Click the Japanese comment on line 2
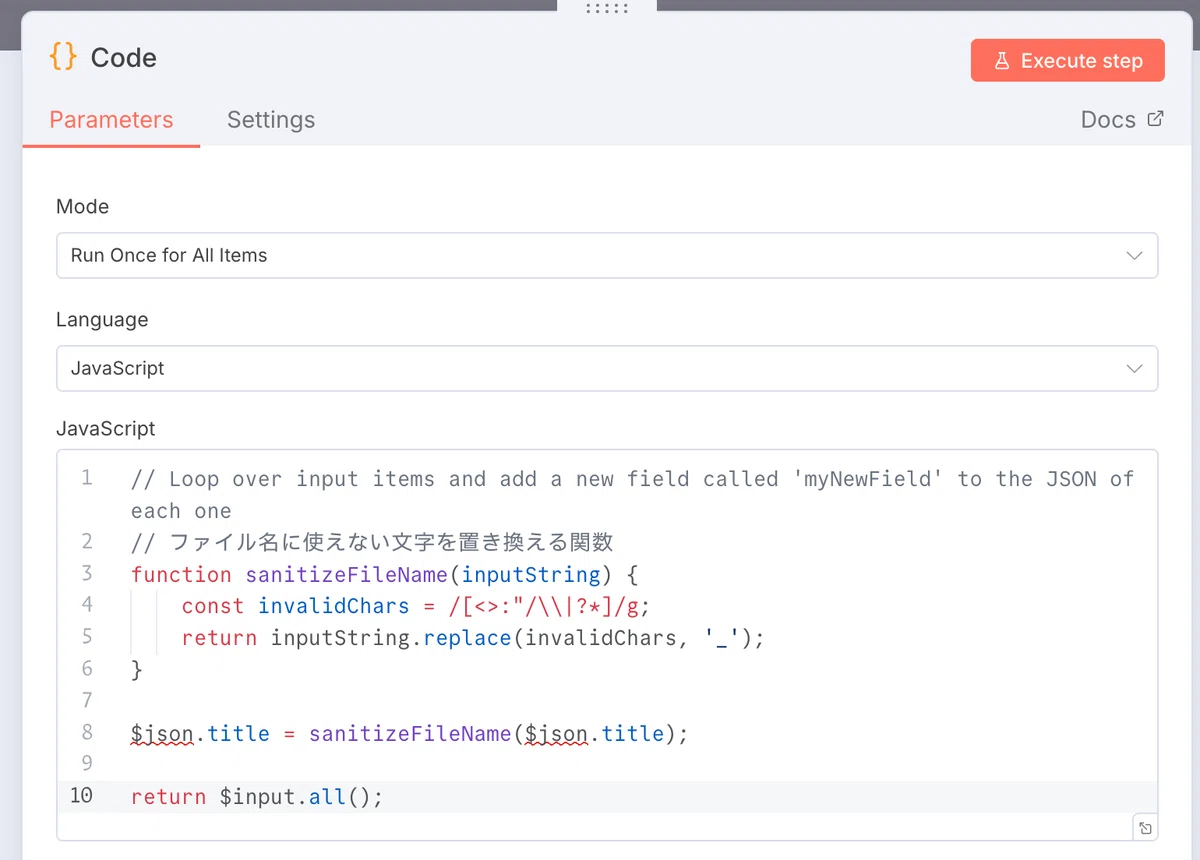The image size is (1200, 860). point(372,542)
